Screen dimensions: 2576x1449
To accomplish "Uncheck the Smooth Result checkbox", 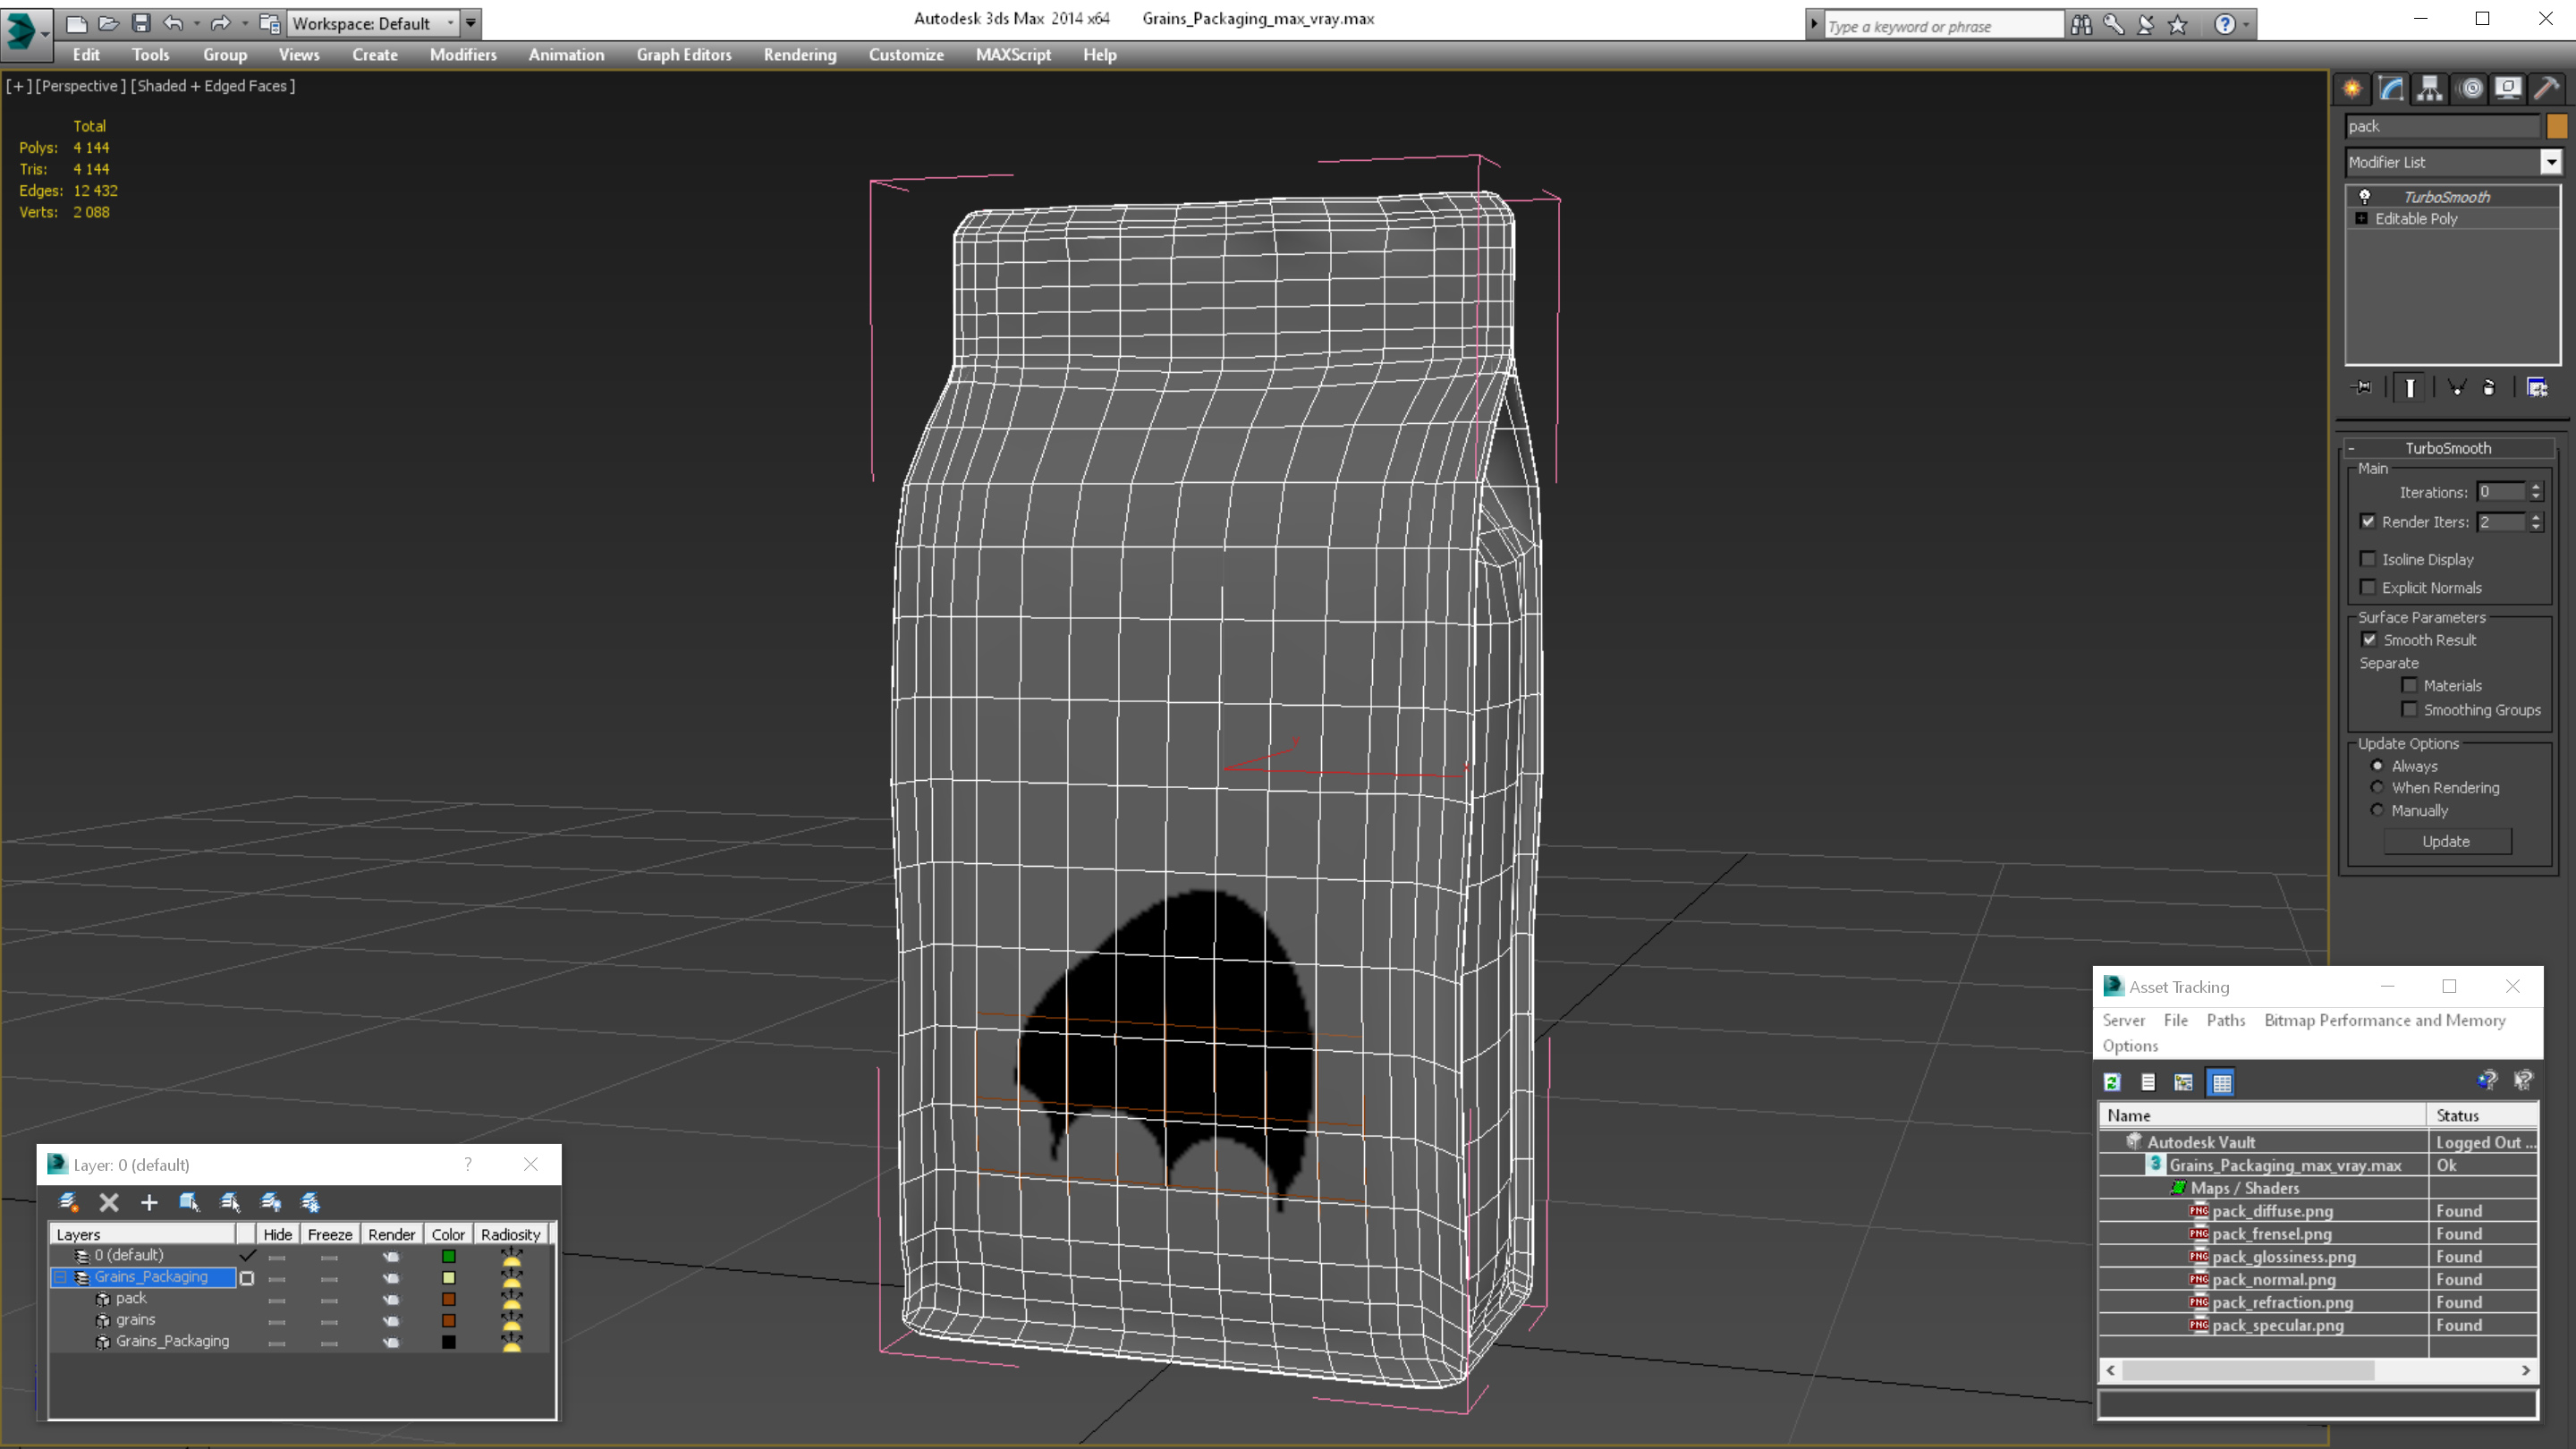I will [x=2369, y=640].
